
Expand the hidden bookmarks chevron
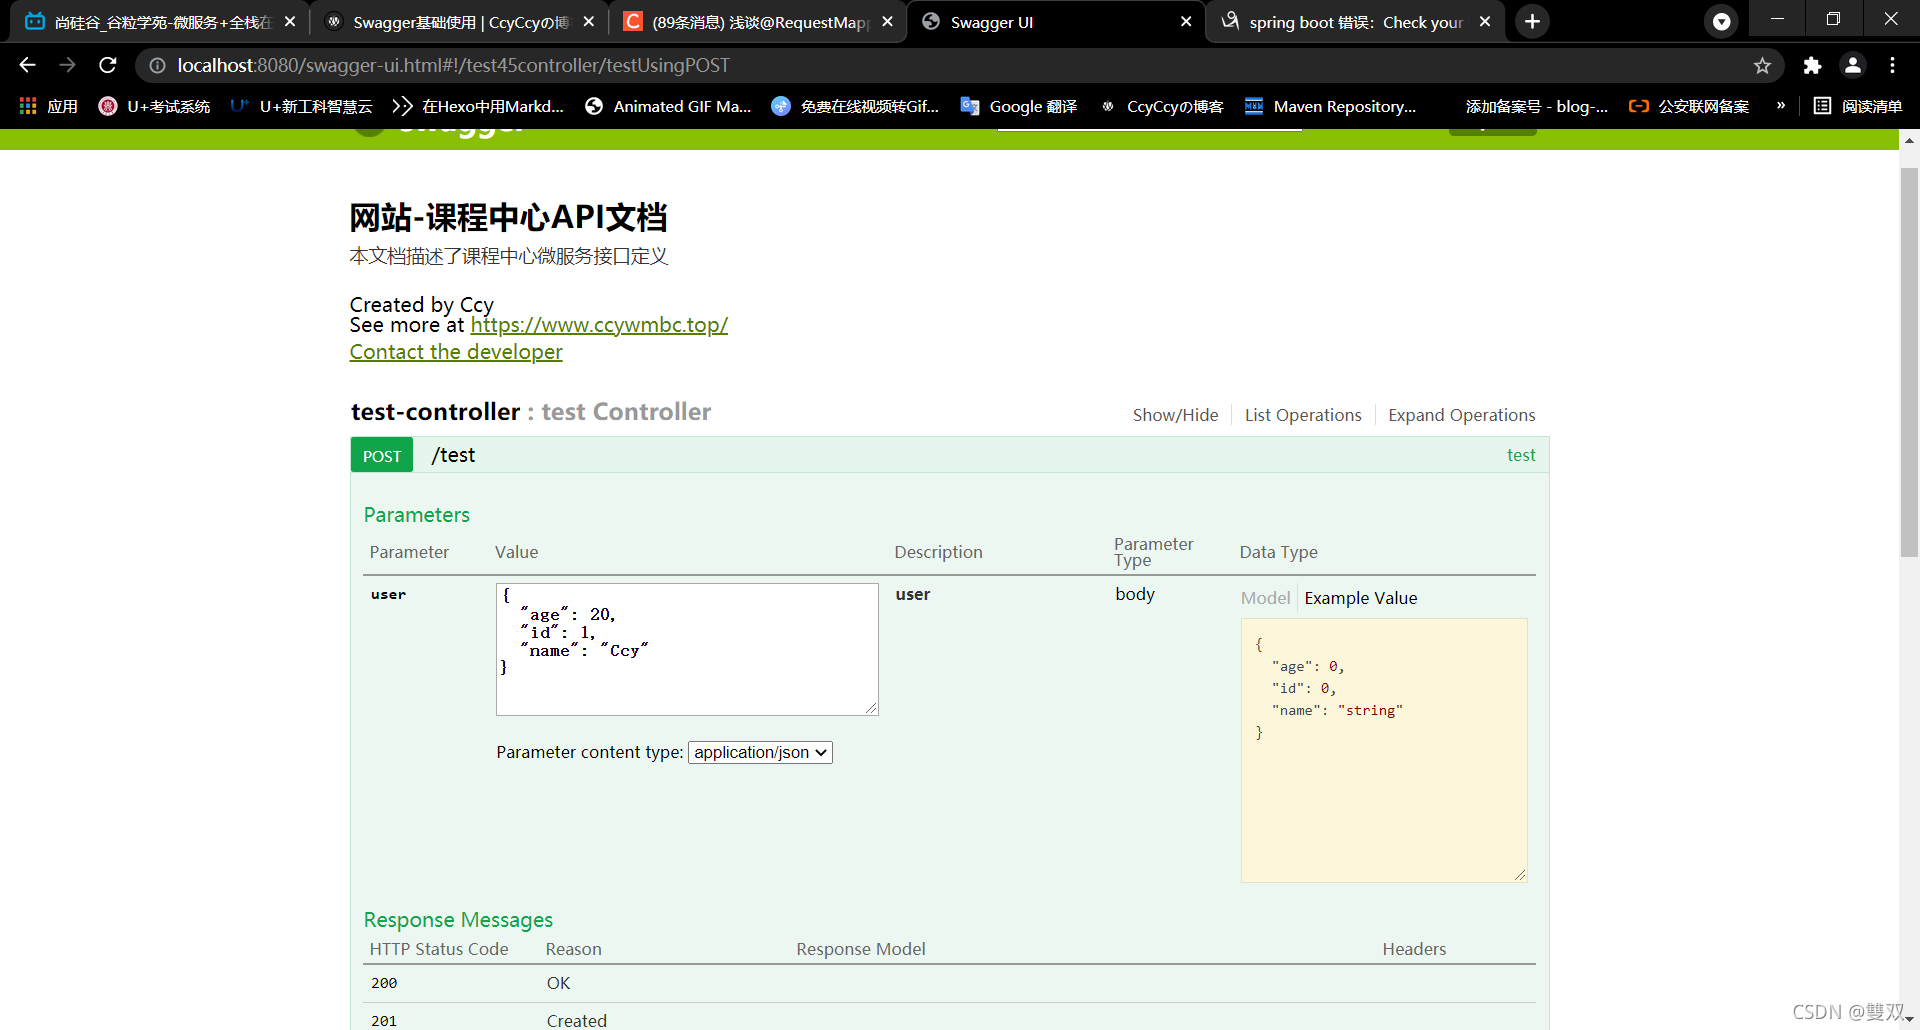tap(1780, 106)
